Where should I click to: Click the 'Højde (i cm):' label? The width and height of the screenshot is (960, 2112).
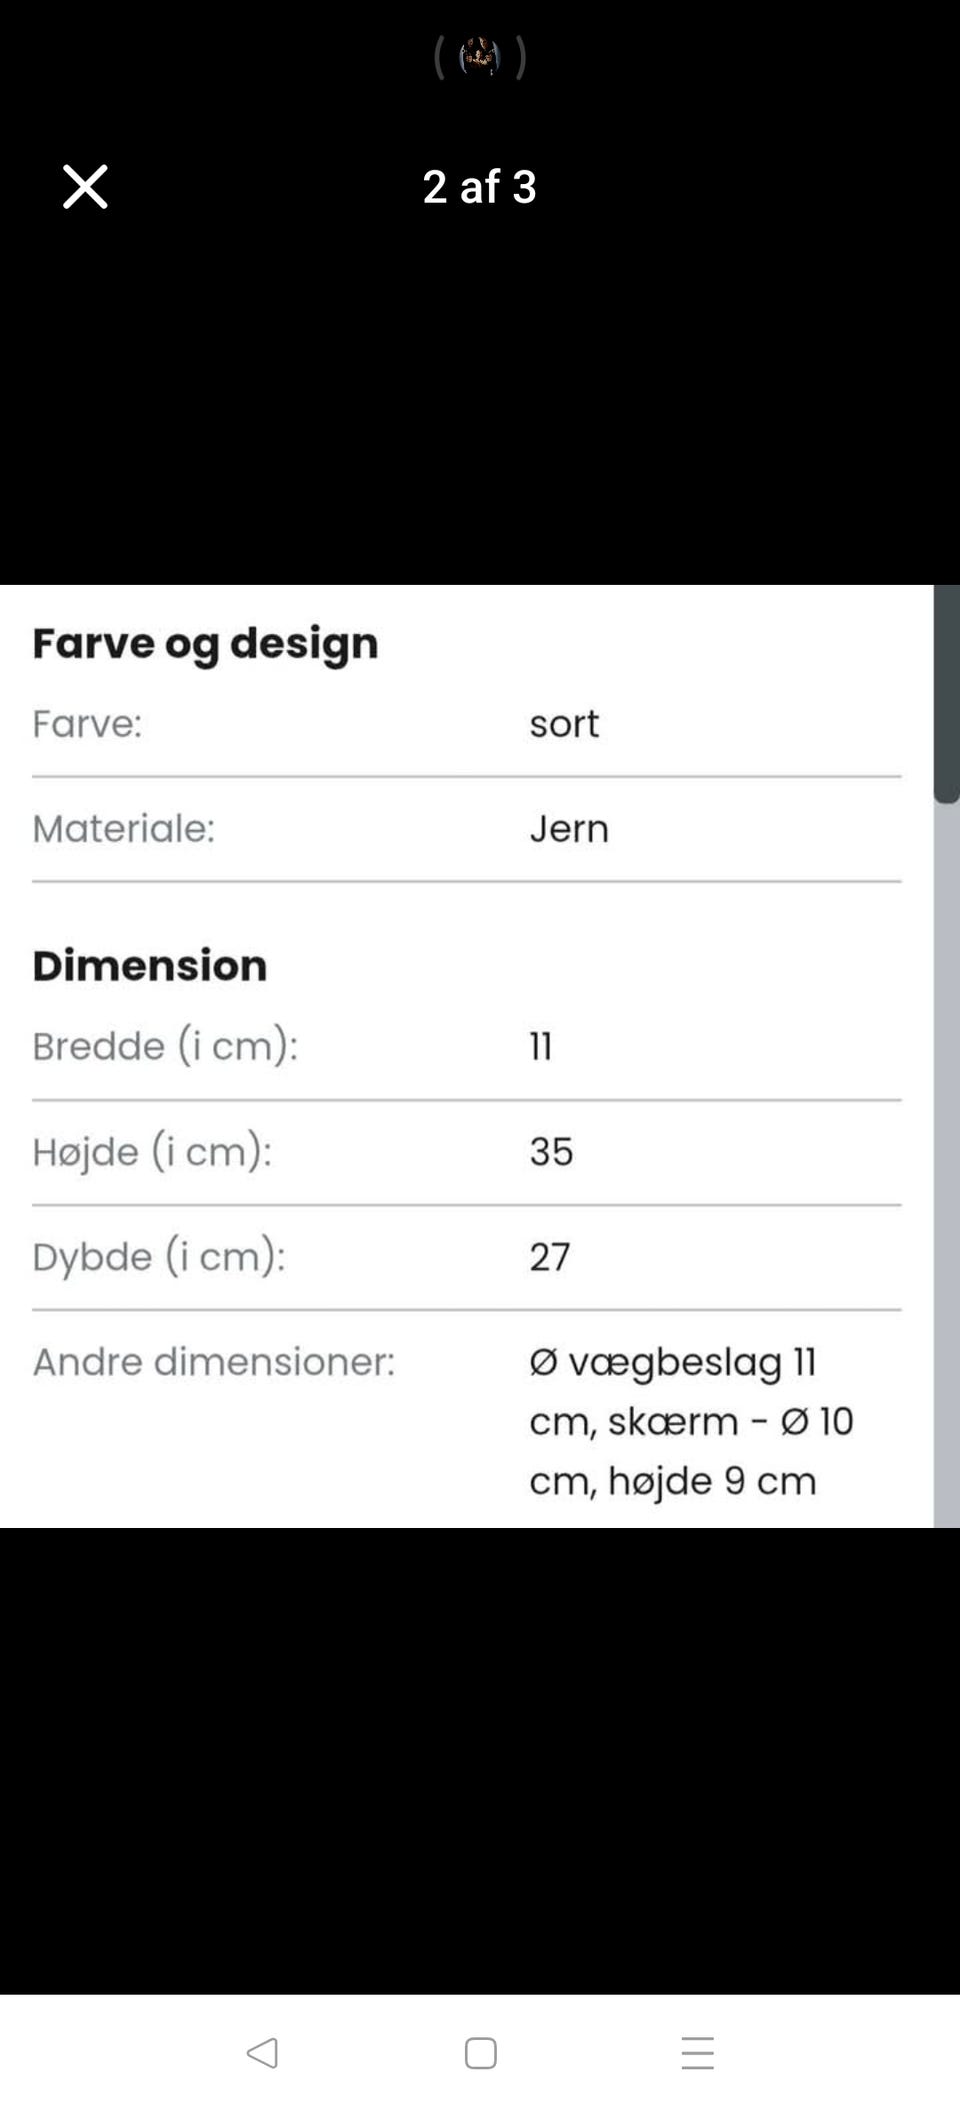[152, 1151]
